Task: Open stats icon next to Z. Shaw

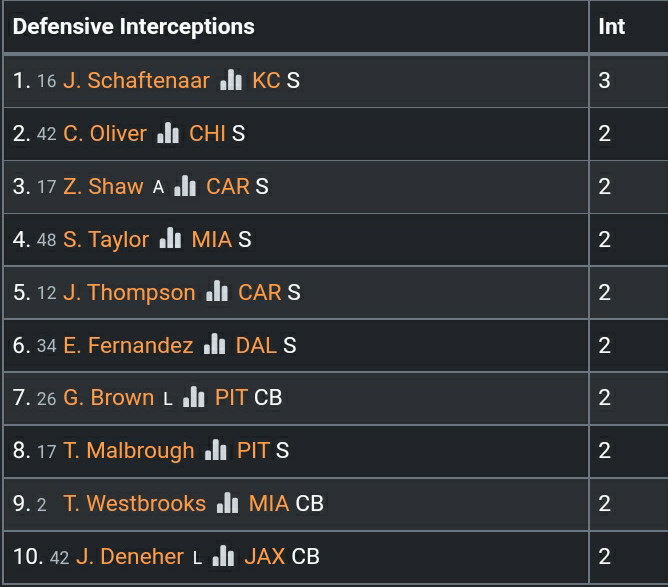Action: coord(185,186)
